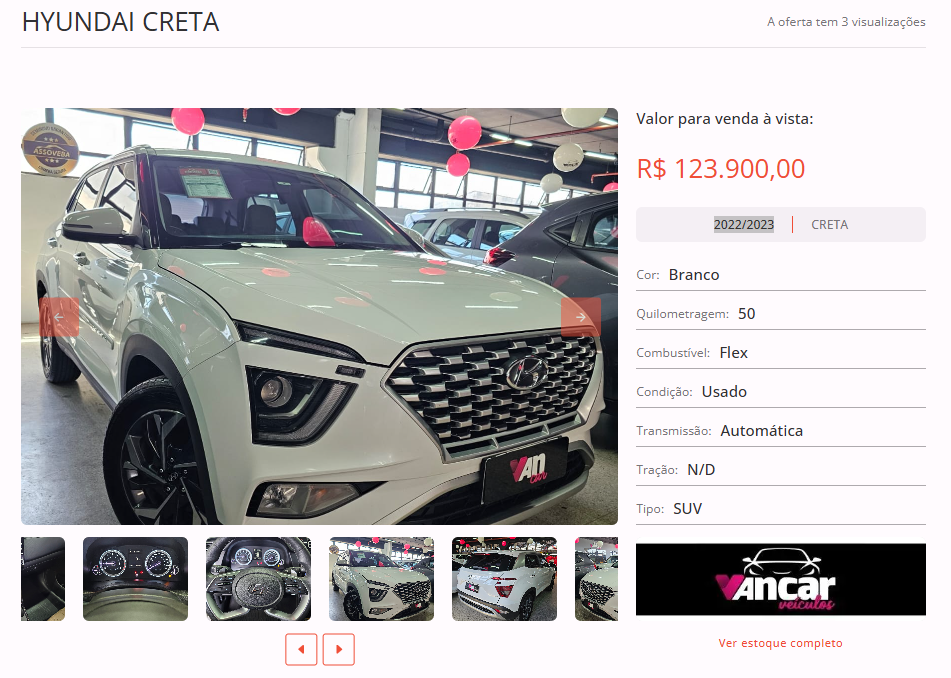
Task: Open the partially visible last thumbnail
Action: [596, 579]
